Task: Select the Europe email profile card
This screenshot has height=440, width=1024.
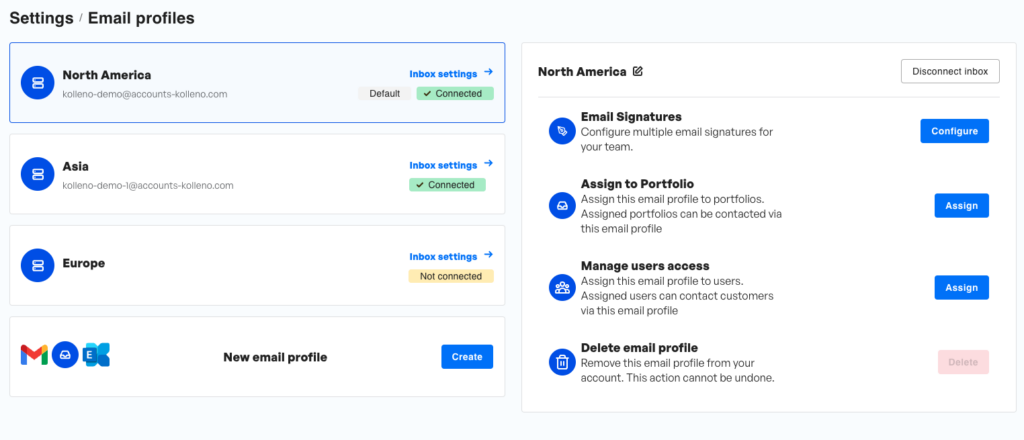Action: pos(257,265)
